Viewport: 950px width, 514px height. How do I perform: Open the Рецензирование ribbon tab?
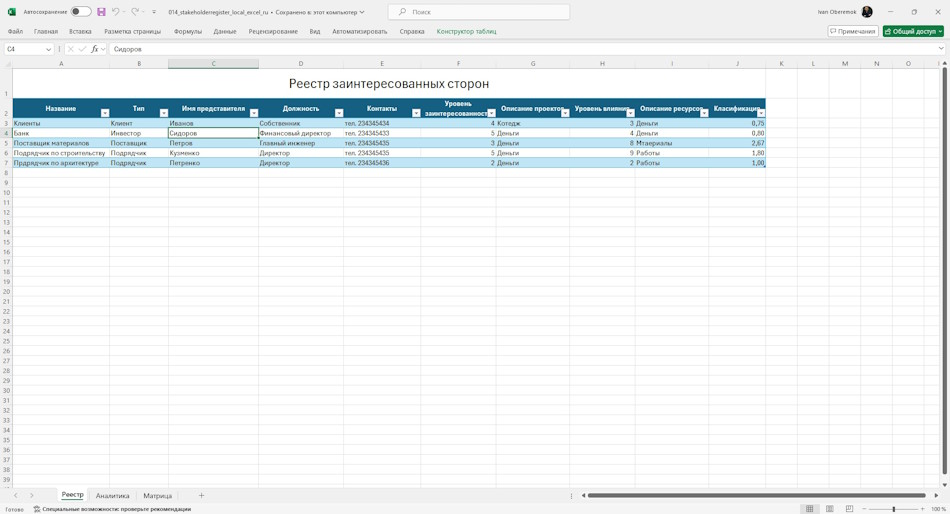coord(273,32)
